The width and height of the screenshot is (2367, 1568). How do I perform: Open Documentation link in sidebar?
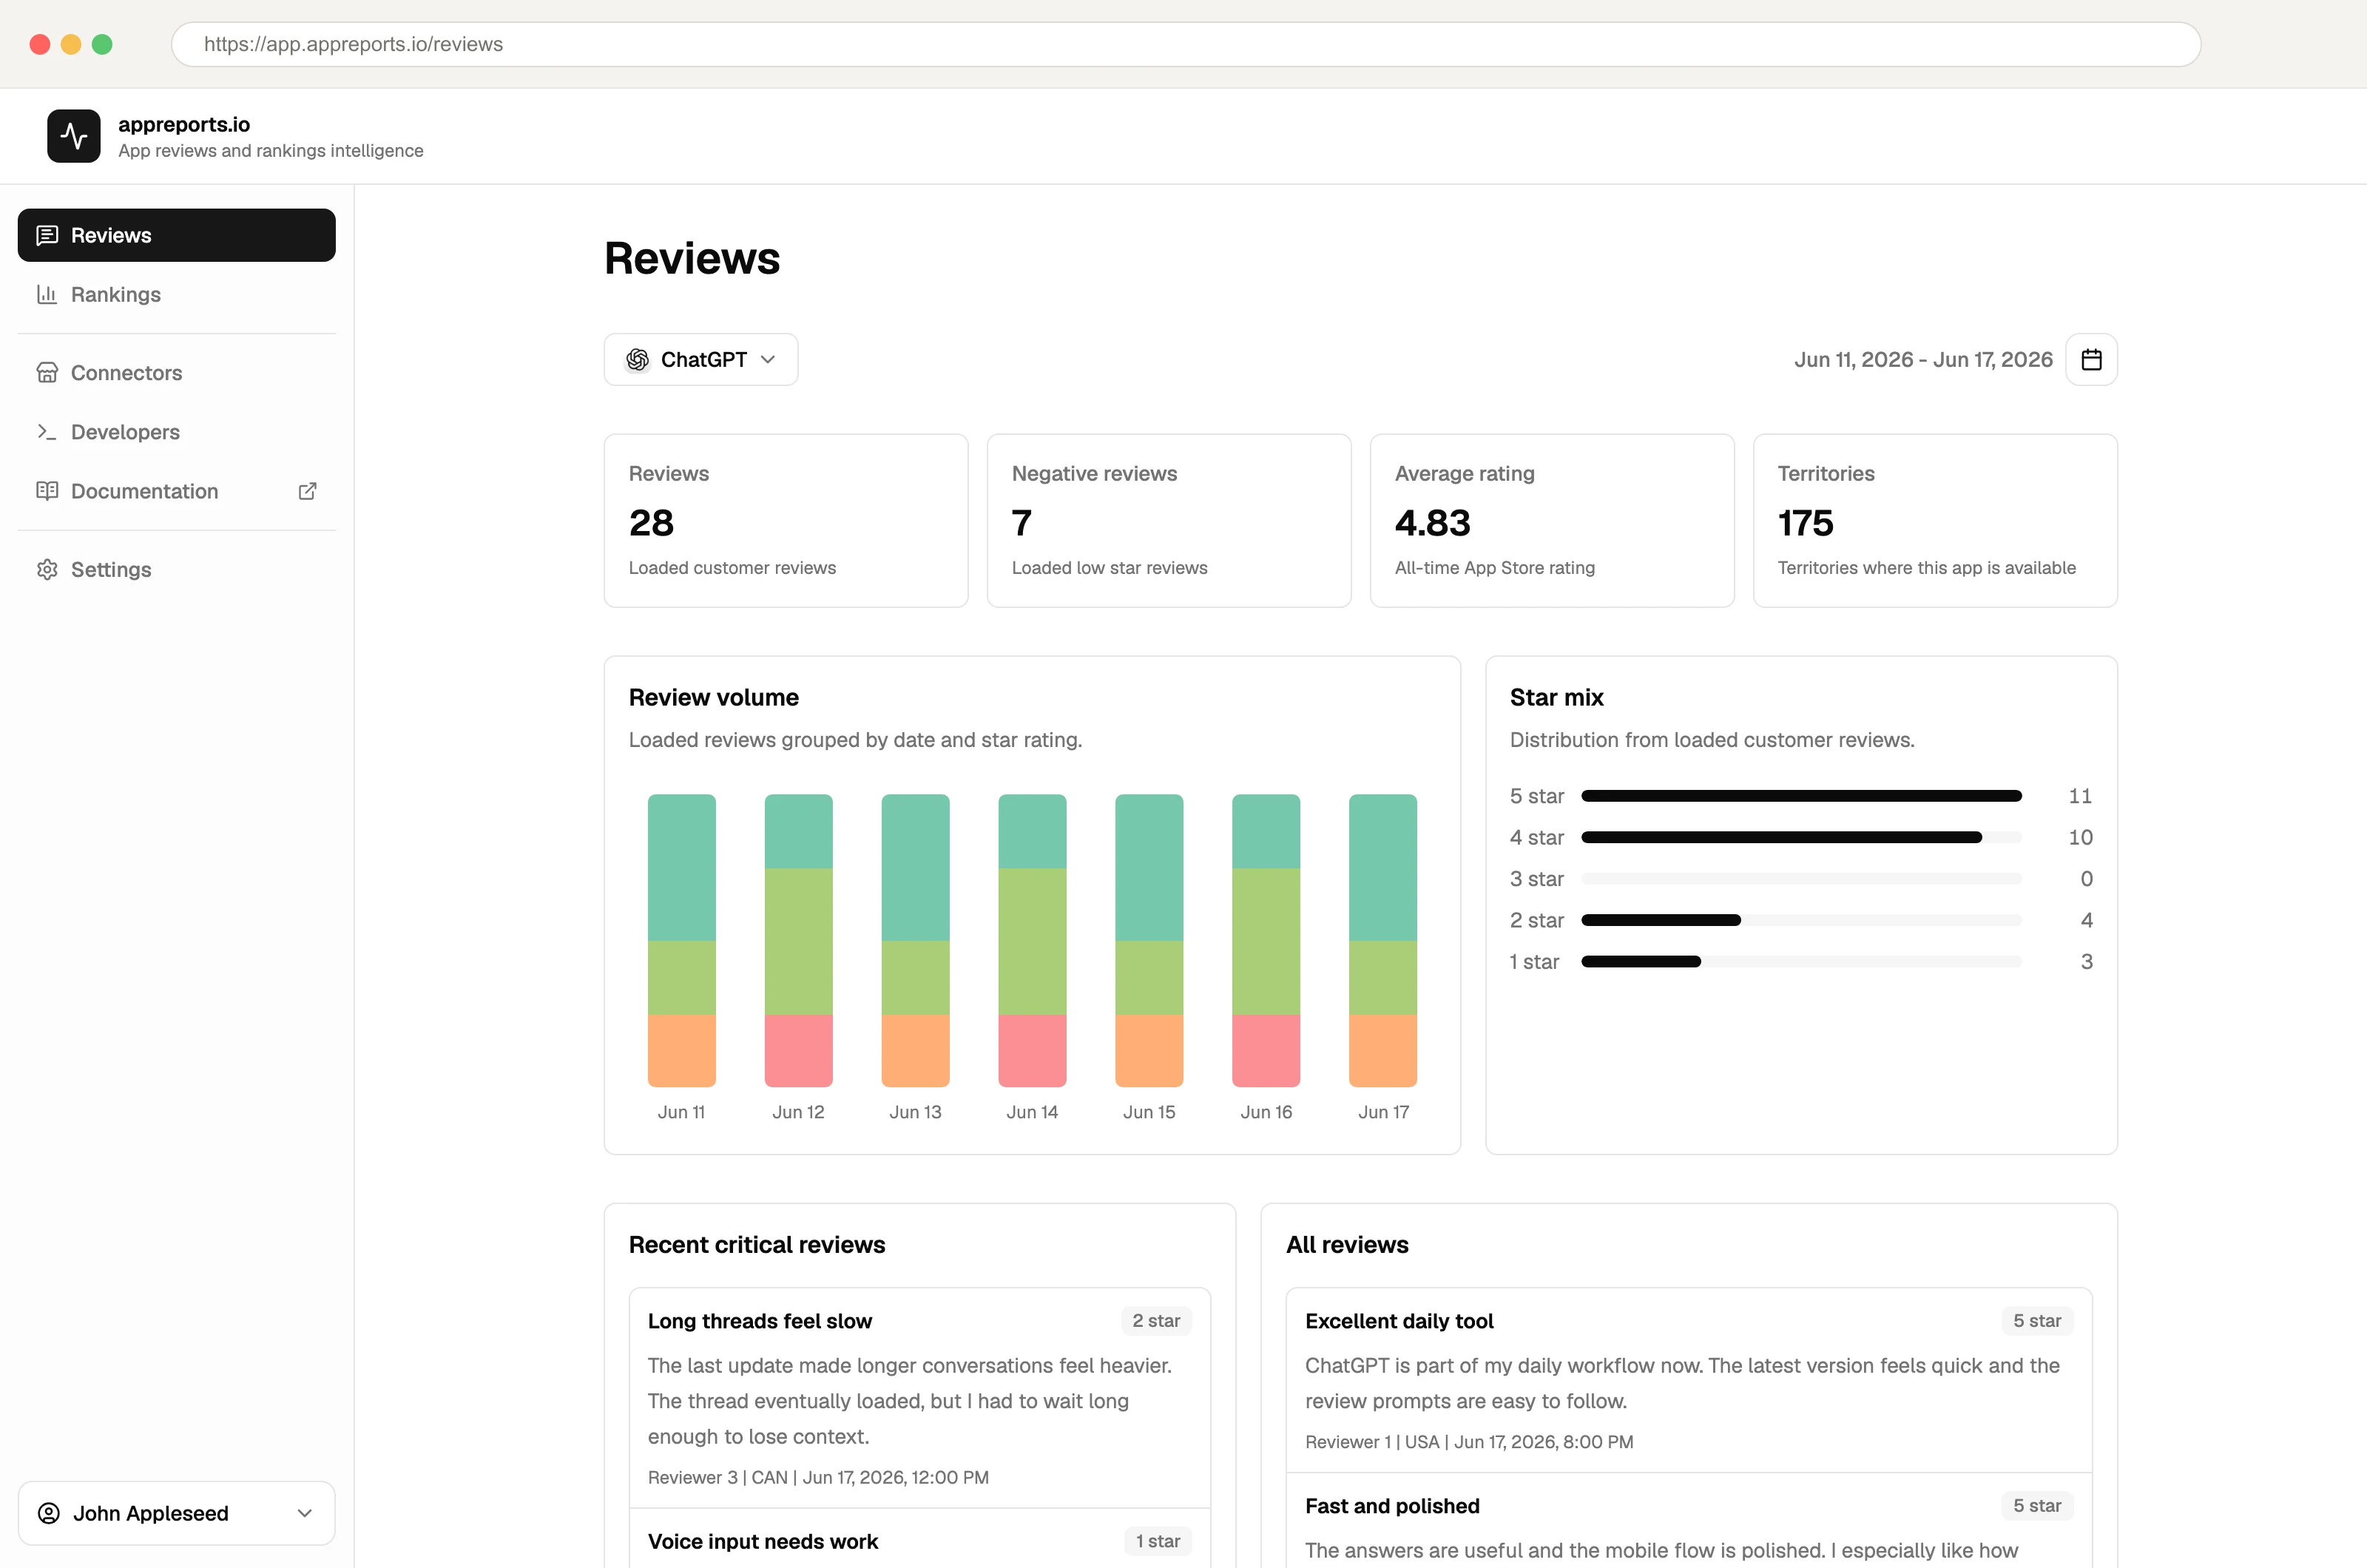[x=177, y=490]
